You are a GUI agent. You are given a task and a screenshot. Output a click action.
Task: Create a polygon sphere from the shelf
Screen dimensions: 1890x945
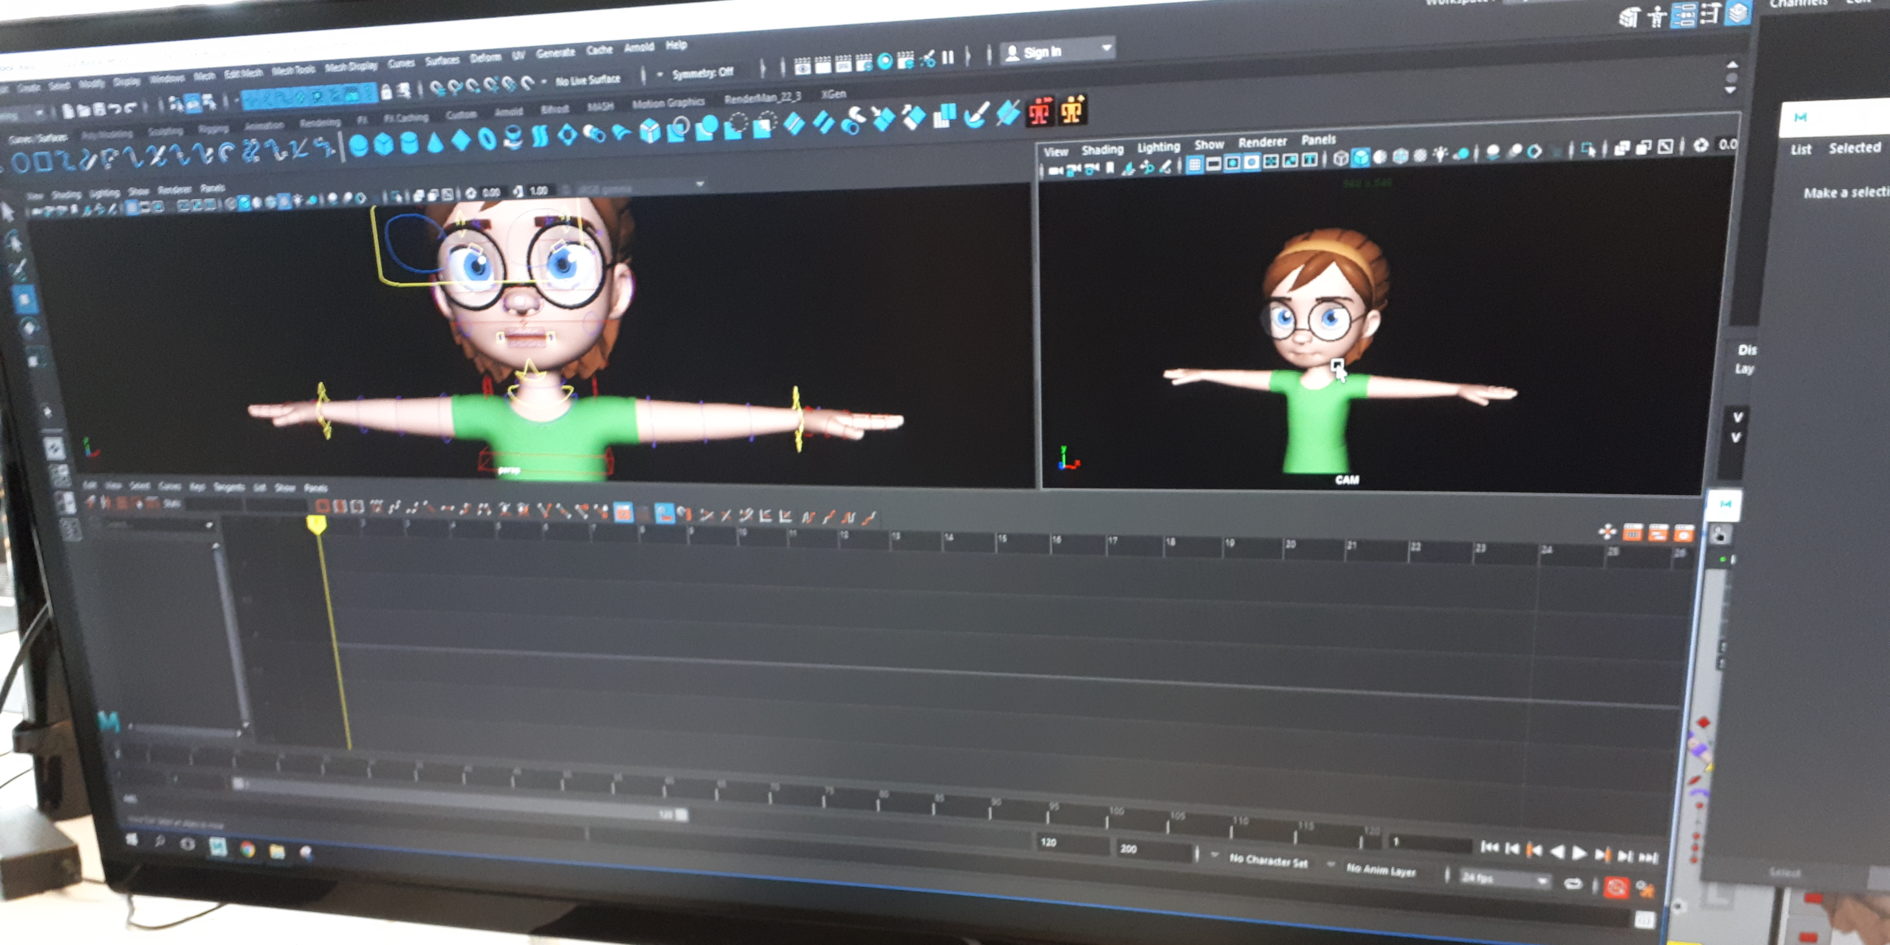358,145
